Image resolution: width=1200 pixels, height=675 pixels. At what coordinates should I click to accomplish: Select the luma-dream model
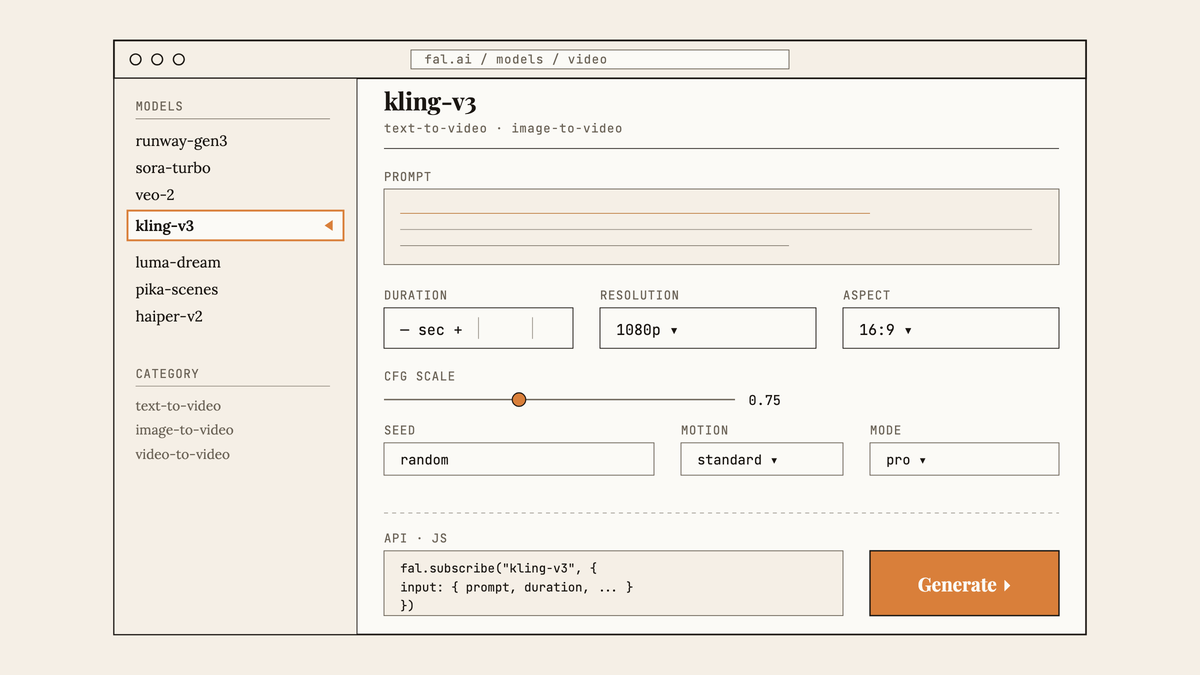[178, 262]
